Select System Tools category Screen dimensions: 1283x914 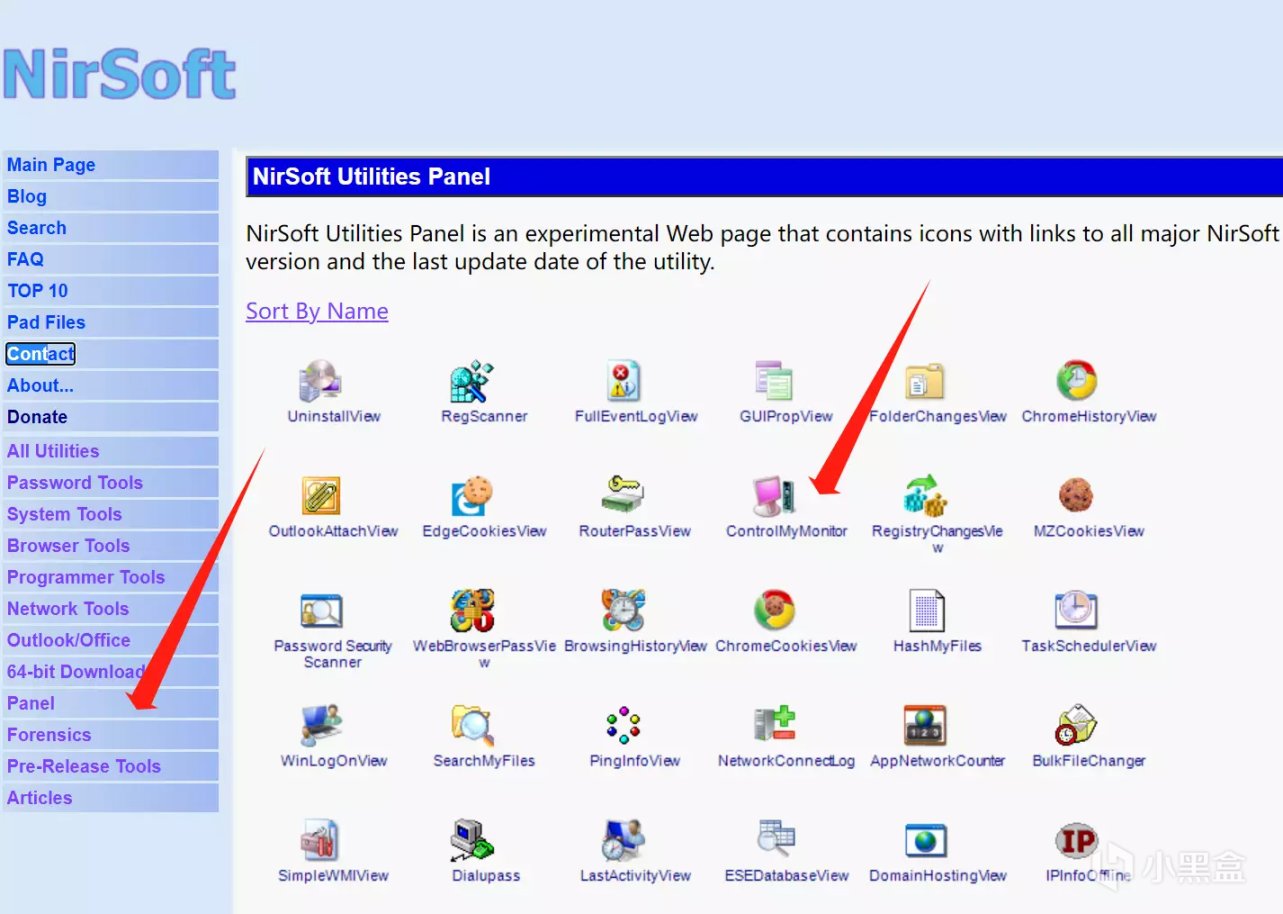point(110,514)
